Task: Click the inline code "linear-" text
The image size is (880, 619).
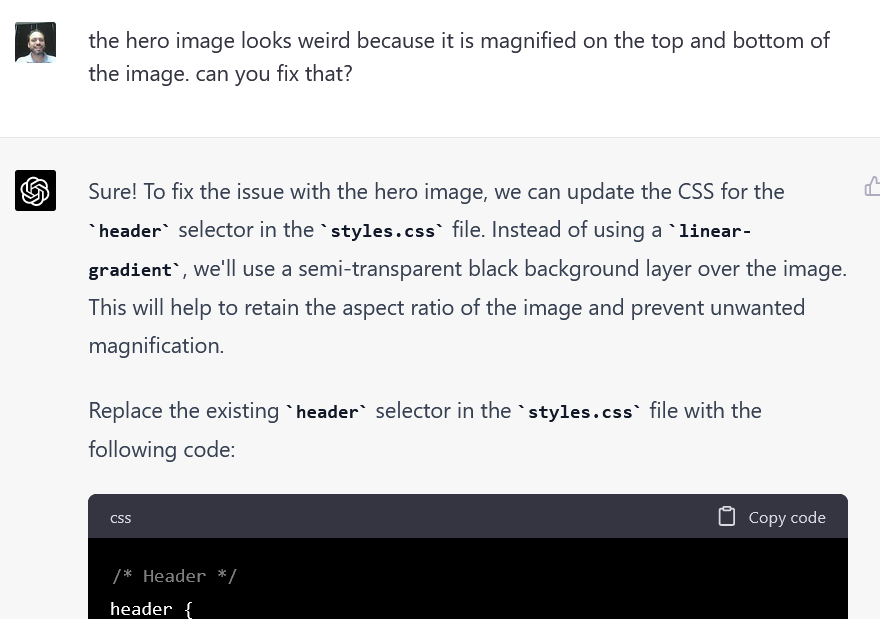Action: pos(710,231)
